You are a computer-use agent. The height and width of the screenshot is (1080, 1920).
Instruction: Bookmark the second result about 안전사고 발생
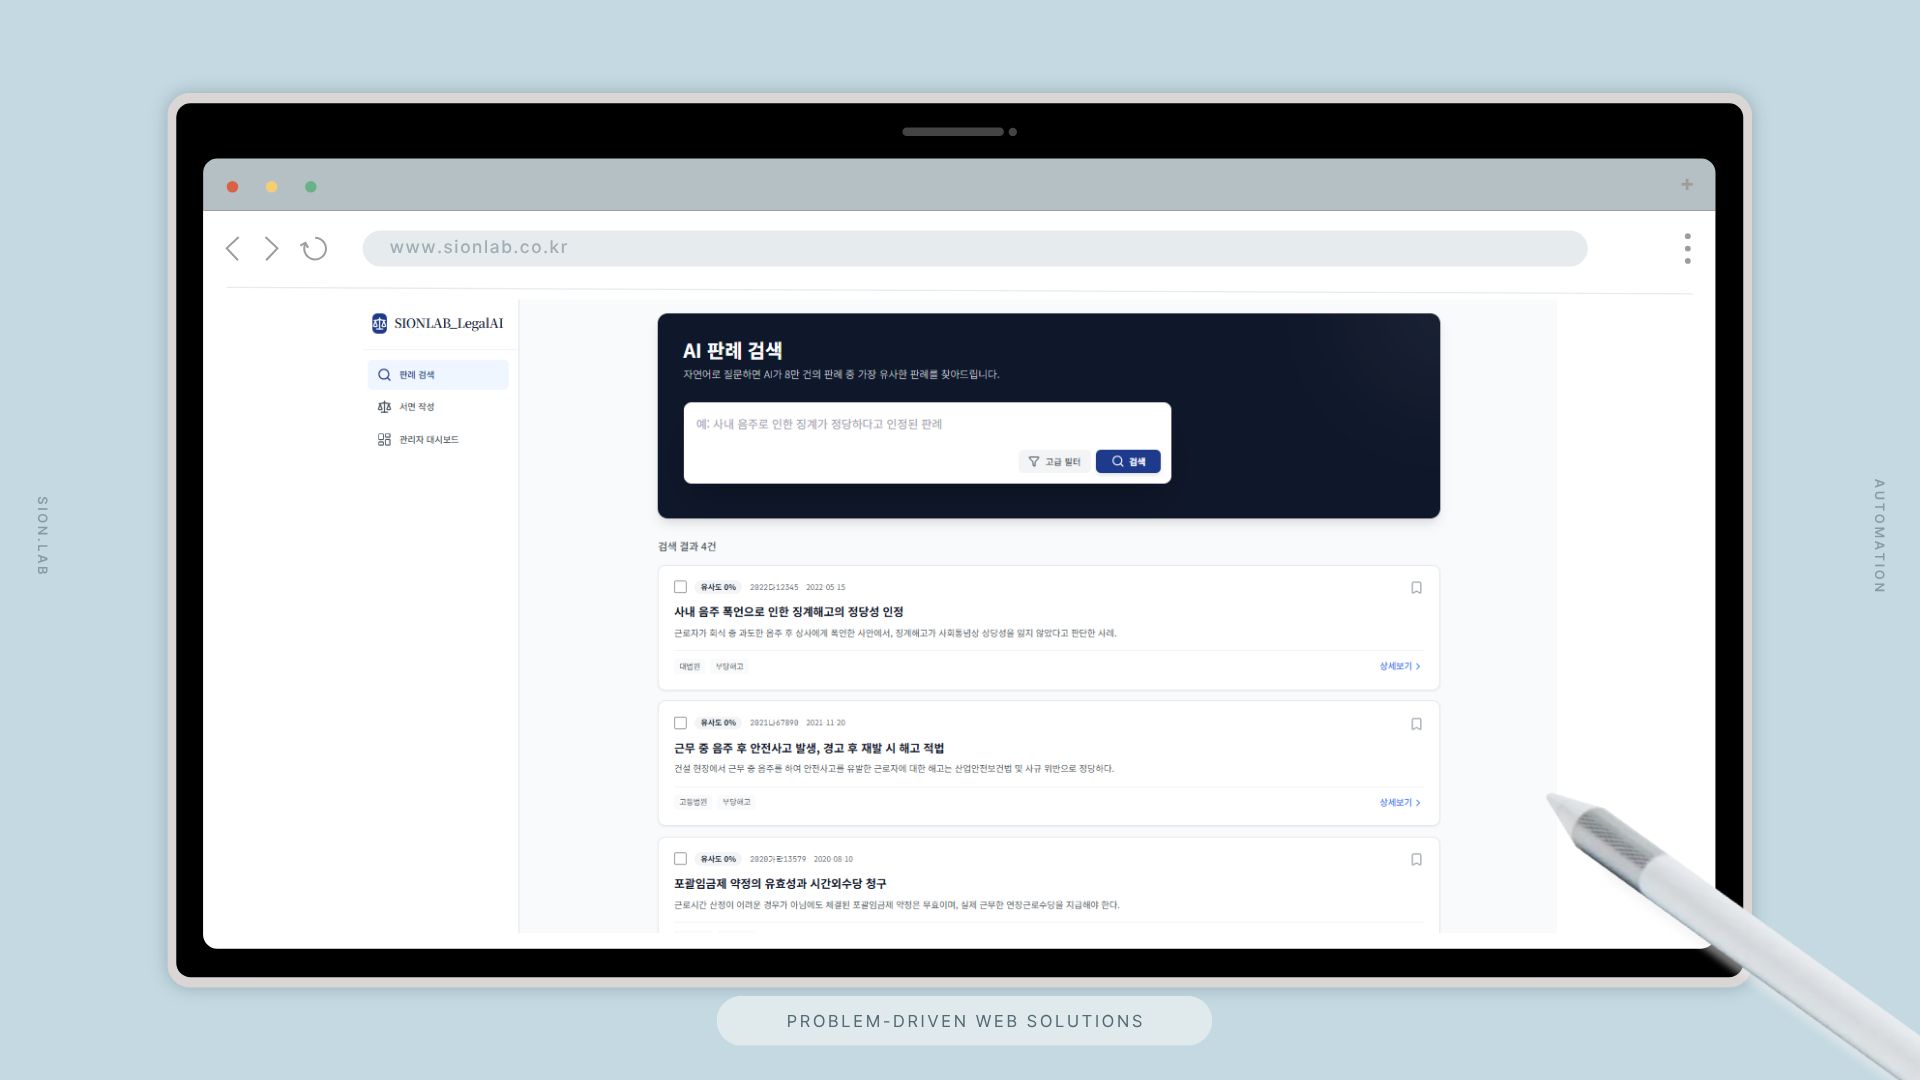click(1416, 724)
